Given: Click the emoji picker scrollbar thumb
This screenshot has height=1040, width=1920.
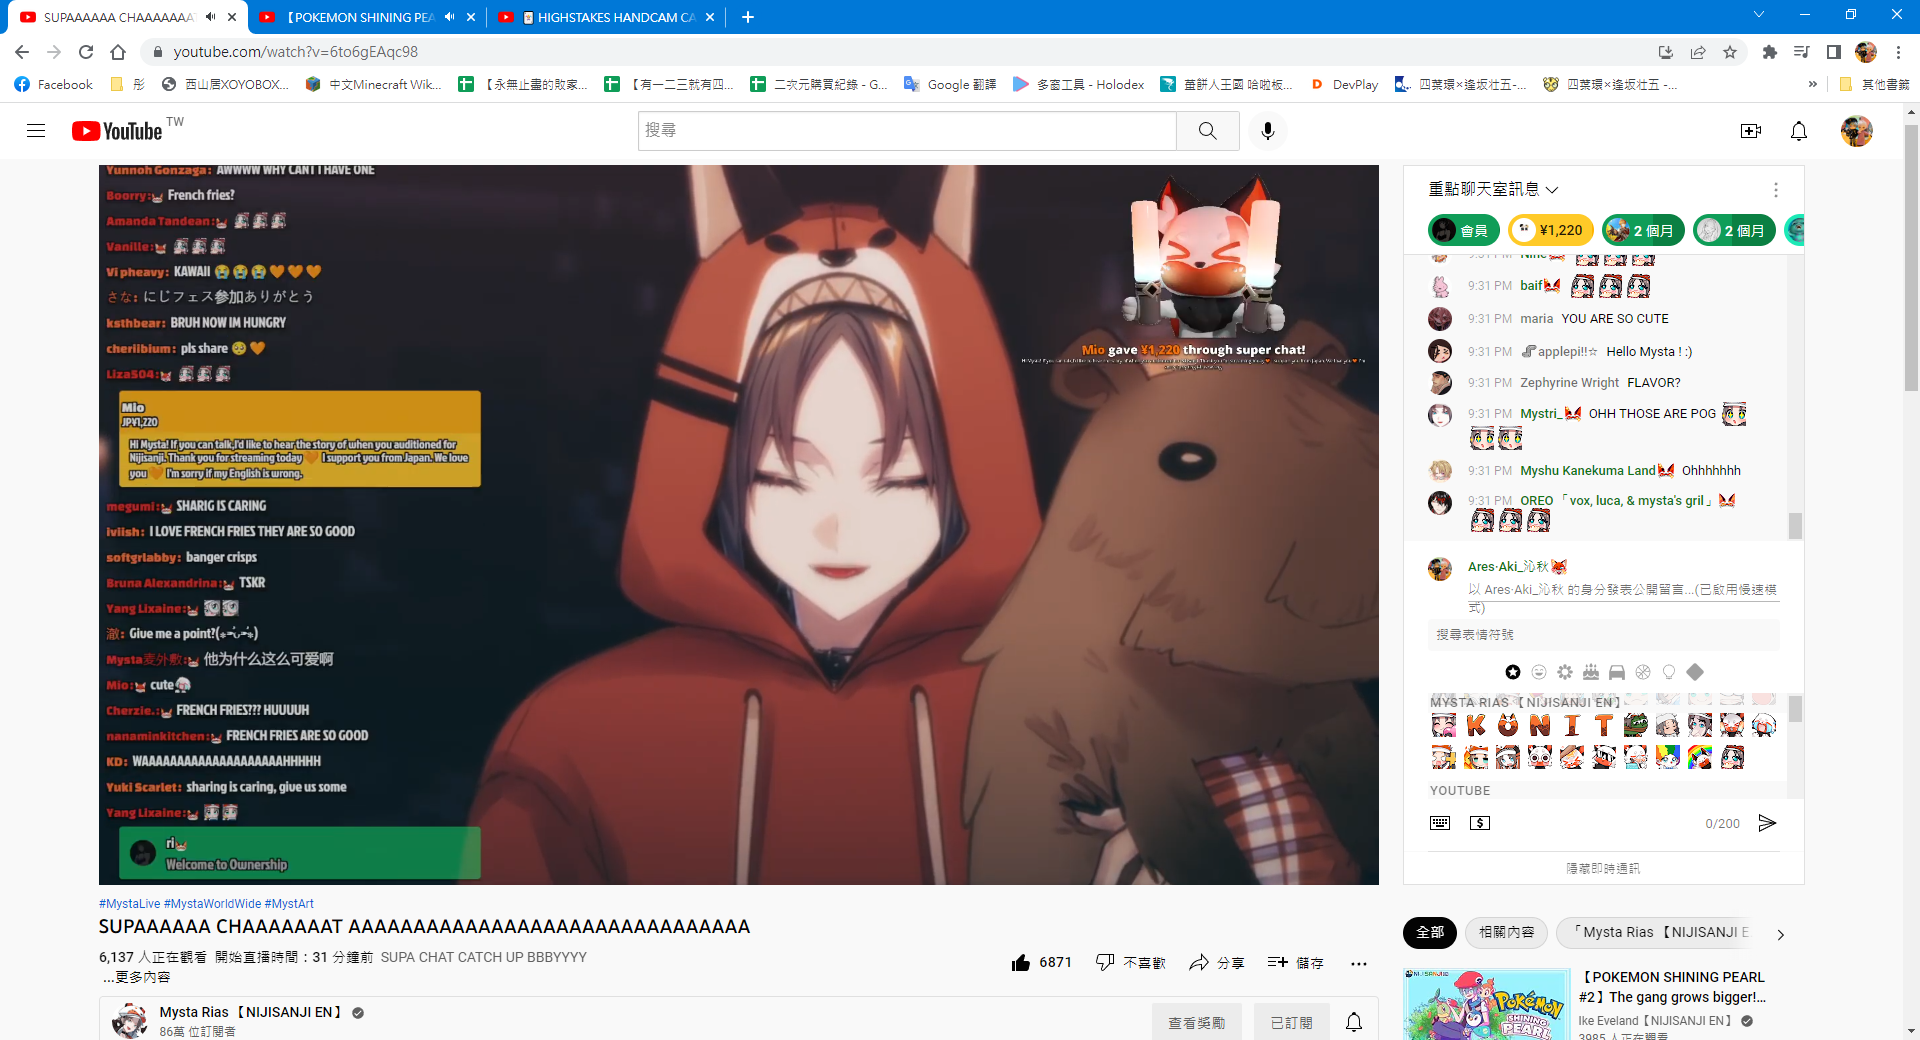Looking at the screenshot, I should 1795,708.
